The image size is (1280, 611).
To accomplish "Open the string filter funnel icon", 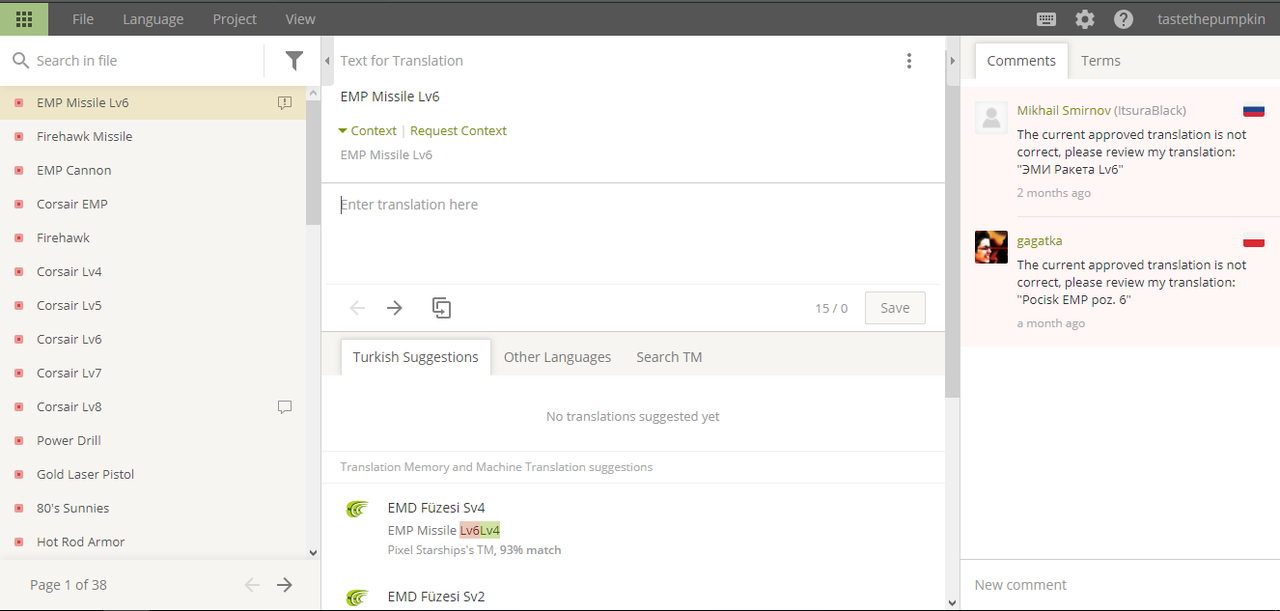I will [294, 61].
